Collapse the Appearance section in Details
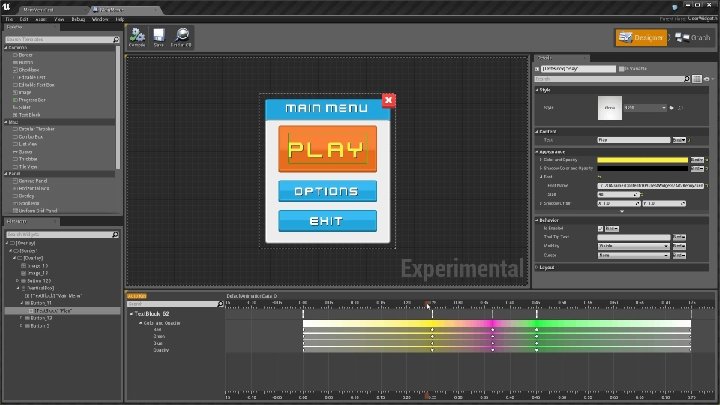The image size is (720, 405). pos(537,151)
